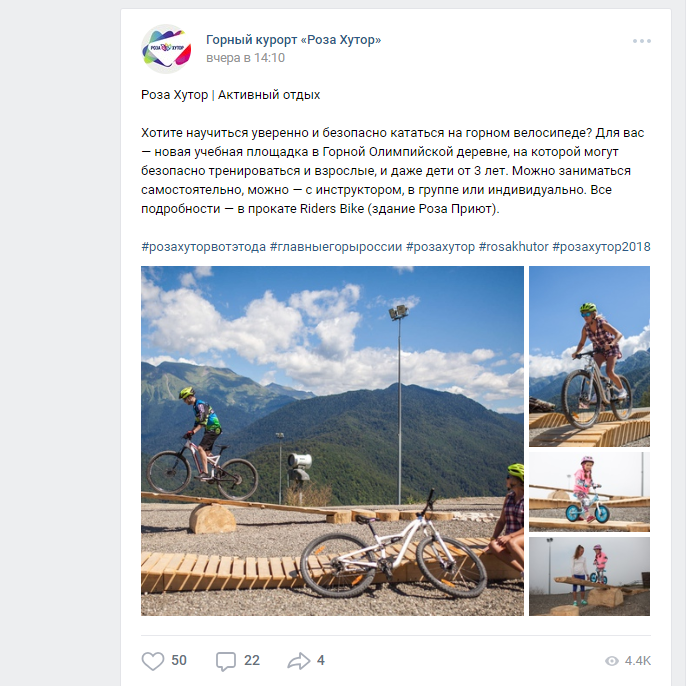Click the views eye icon
Image resolution: width=686 pixels, height=686 pixels.
pos(612,661)
